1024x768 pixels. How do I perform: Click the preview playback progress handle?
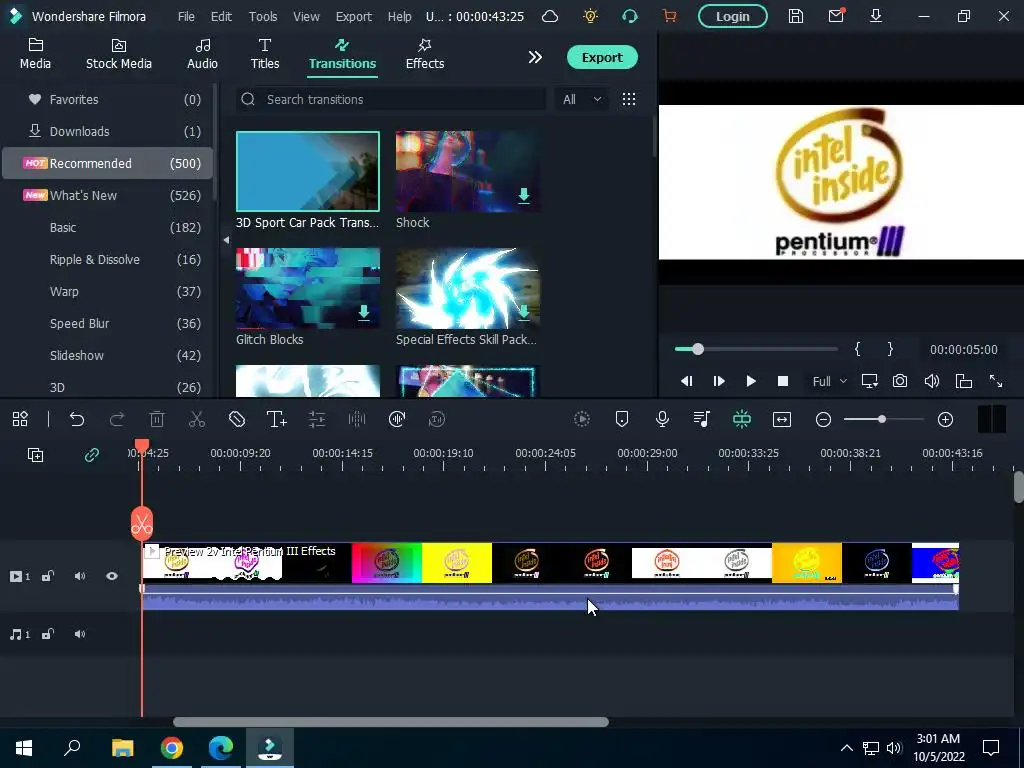697,349
